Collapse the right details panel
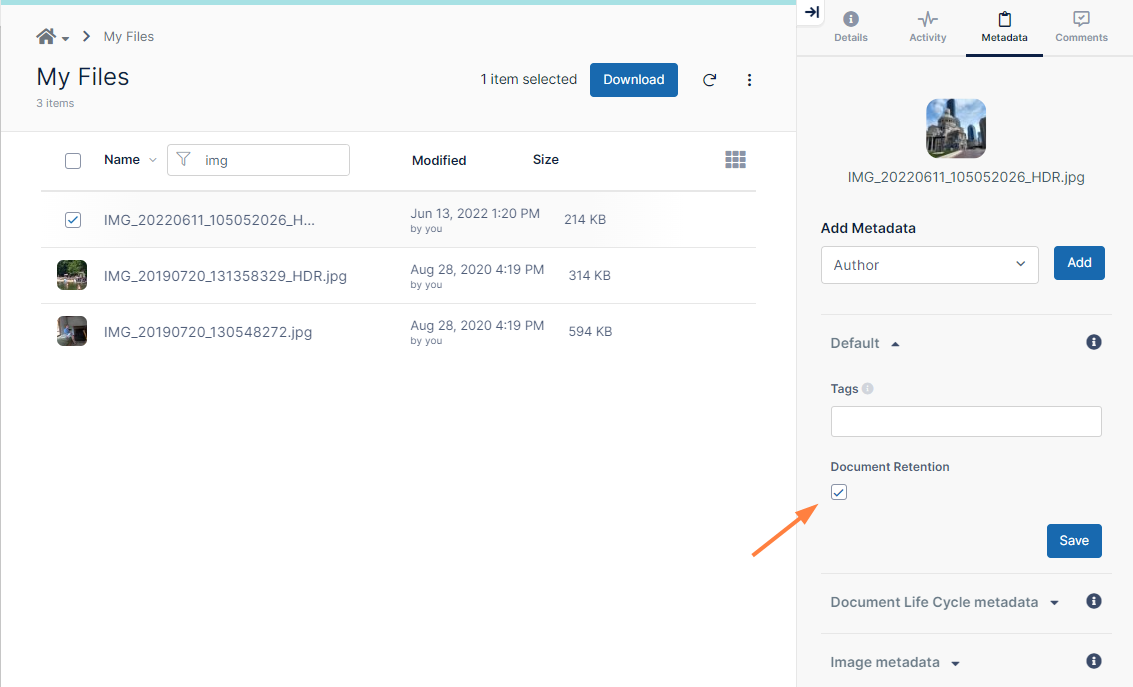This screenshot has width=1133, height=687. pos(812,12)
